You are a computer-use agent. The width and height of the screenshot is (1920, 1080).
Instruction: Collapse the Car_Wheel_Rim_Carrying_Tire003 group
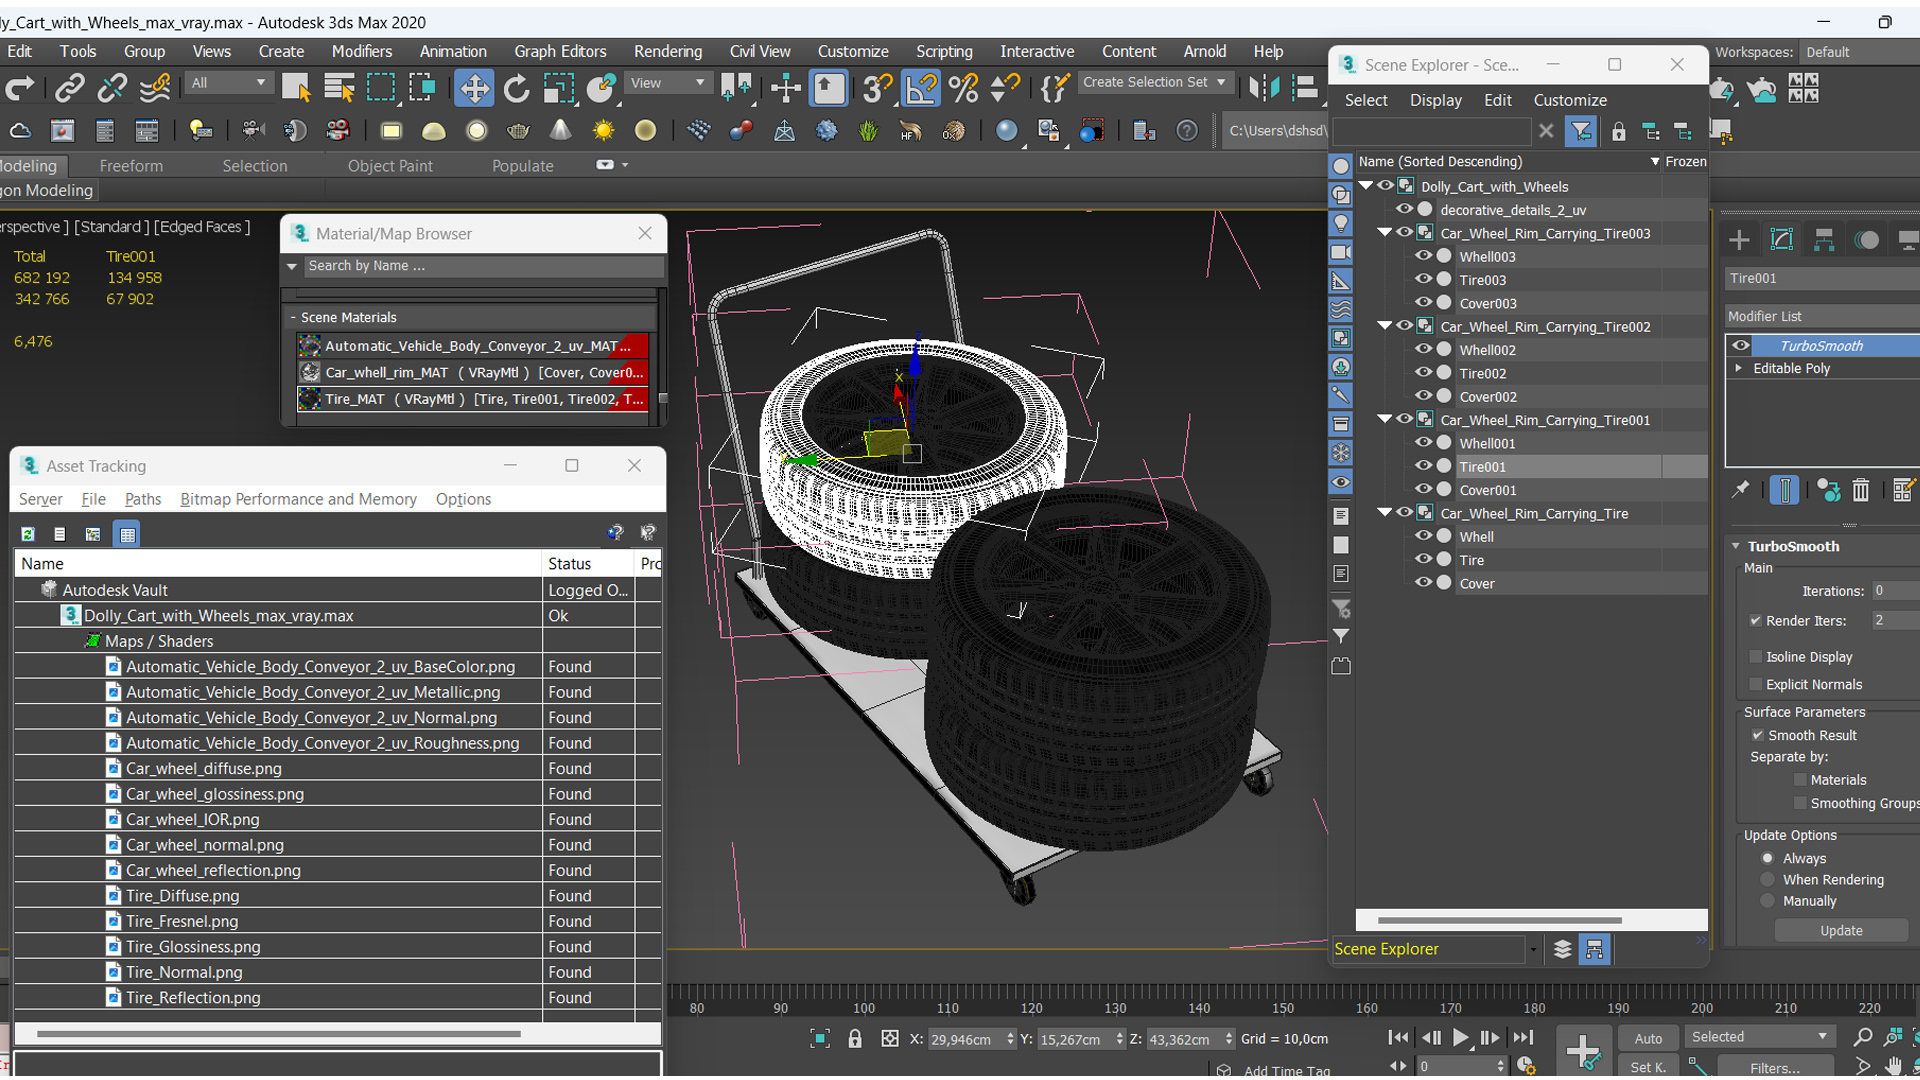pyautogui.click(x=1384, y=232)
